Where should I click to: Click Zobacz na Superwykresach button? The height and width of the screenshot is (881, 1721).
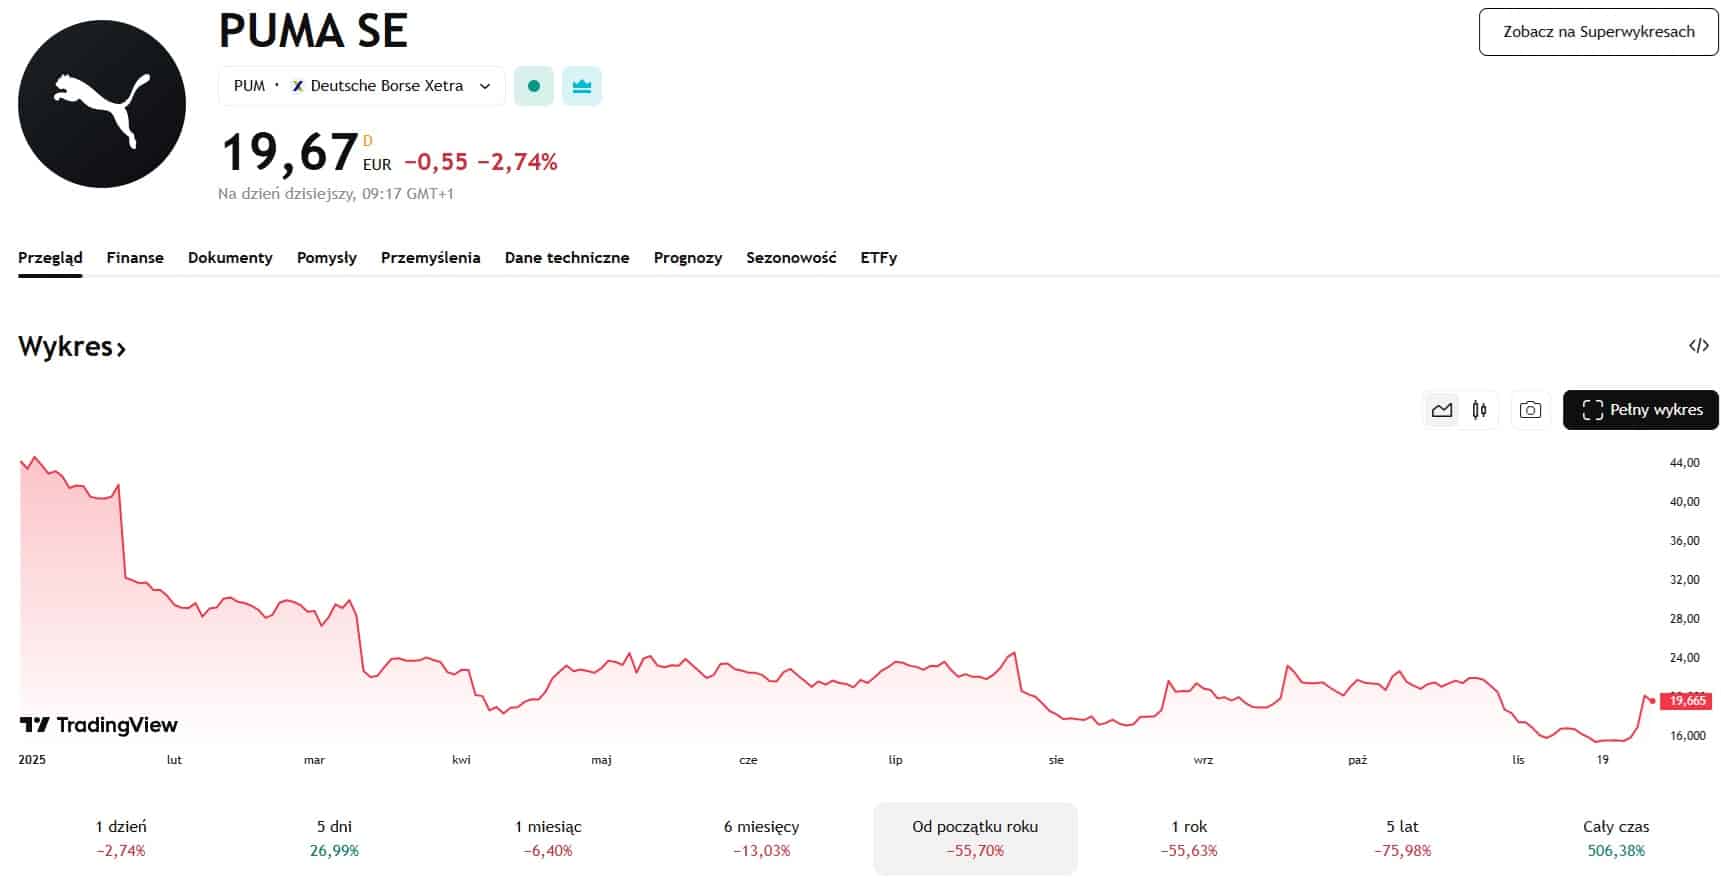coord(1598,32)
